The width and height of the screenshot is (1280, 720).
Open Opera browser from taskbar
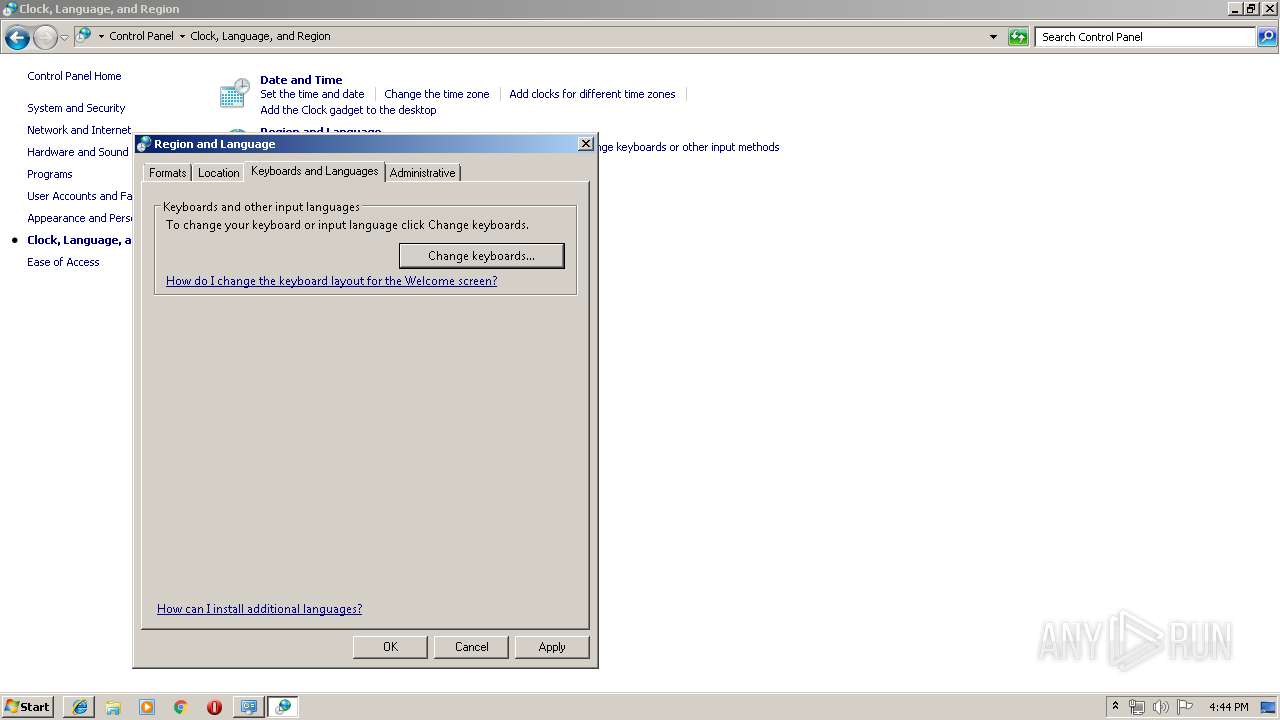214,707
